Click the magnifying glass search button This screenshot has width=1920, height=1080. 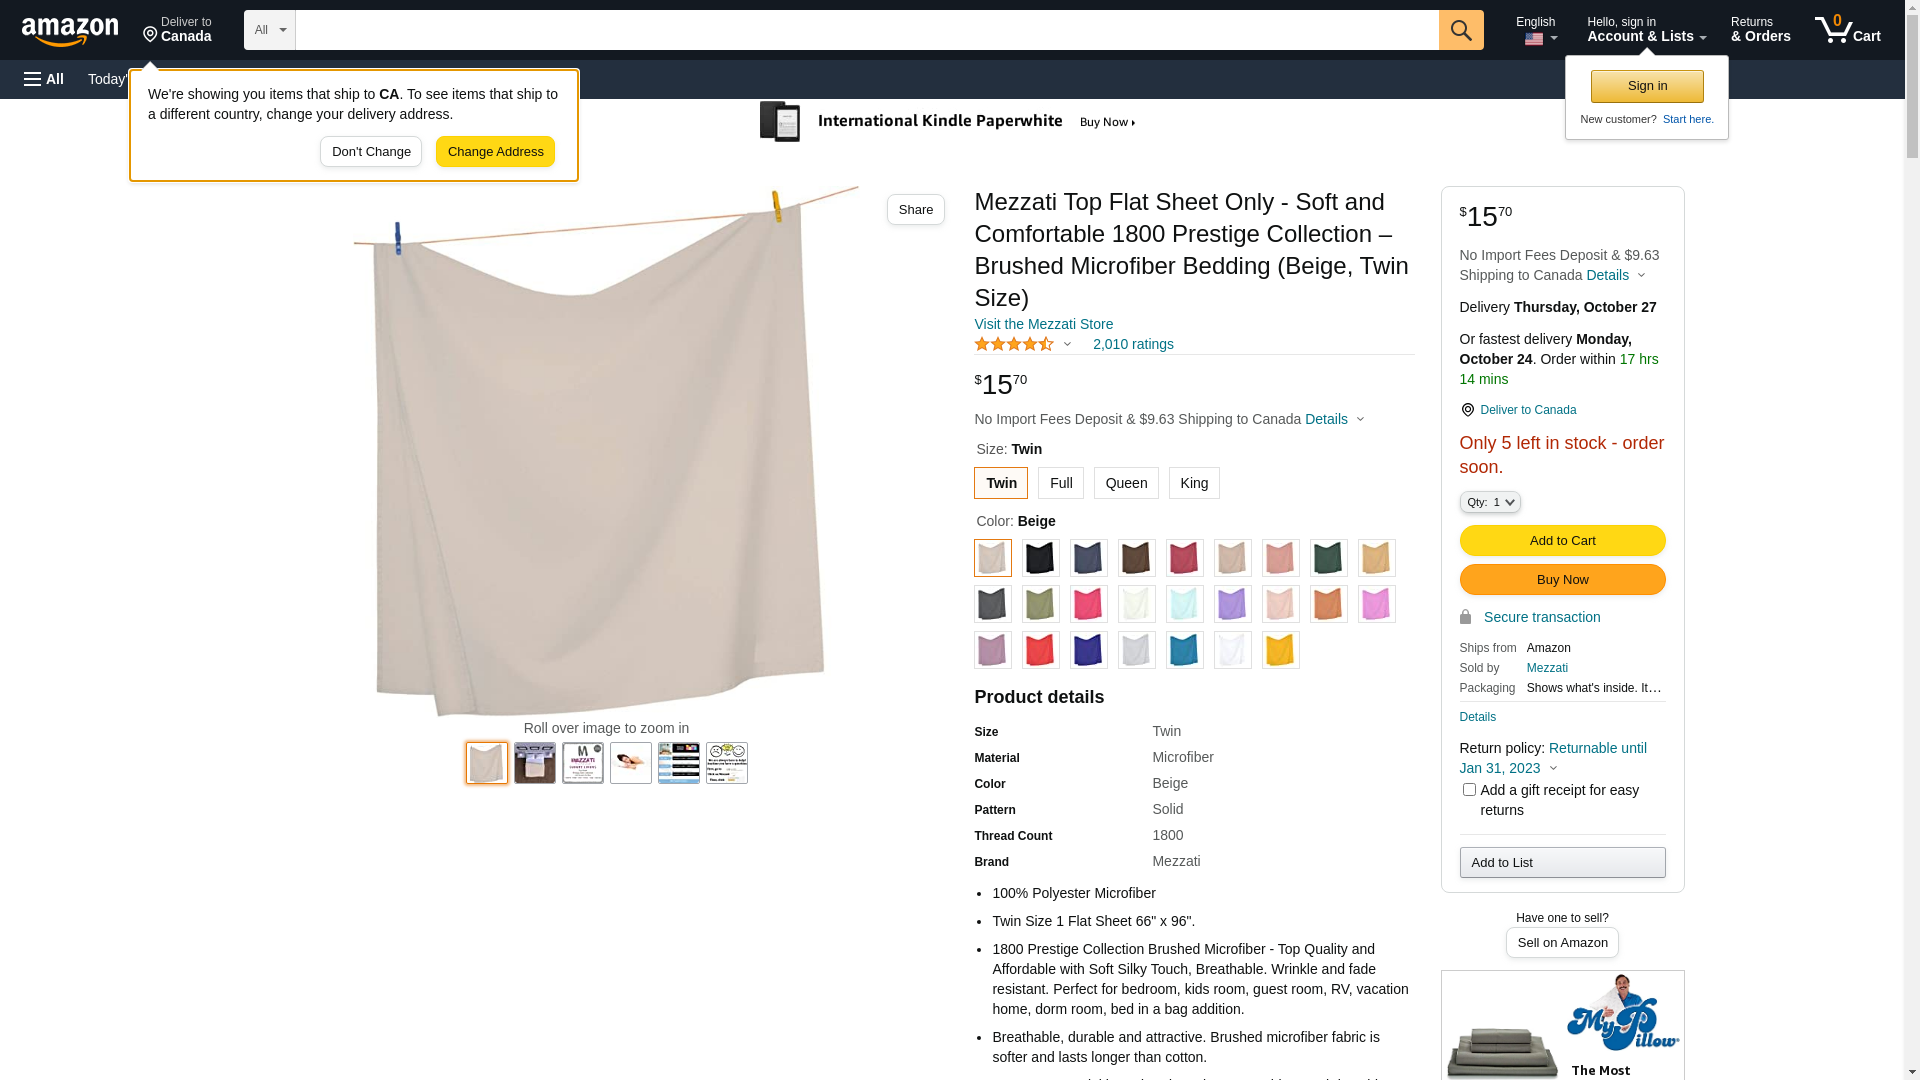tap(1461, 30)
